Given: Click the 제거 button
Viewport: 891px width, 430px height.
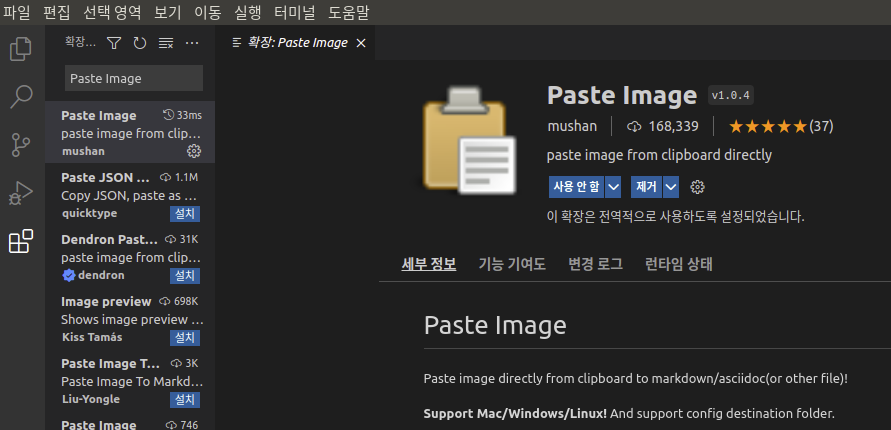Looking at the screenshot, I should 647,187.
